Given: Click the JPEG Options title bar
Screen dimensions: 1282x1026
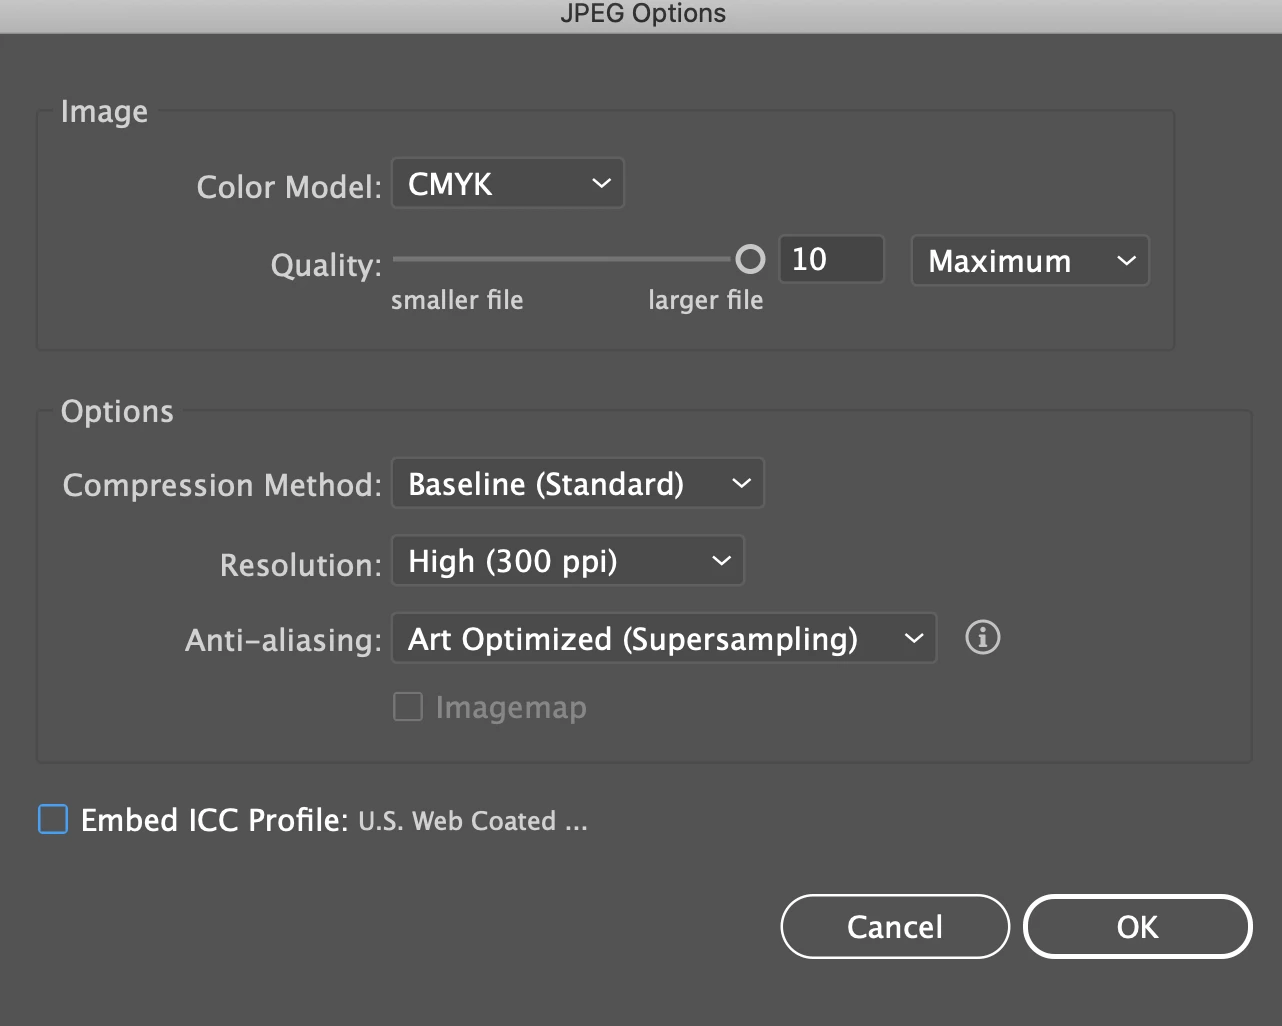Looking at the screenshot, I should [x=641, y=14].
